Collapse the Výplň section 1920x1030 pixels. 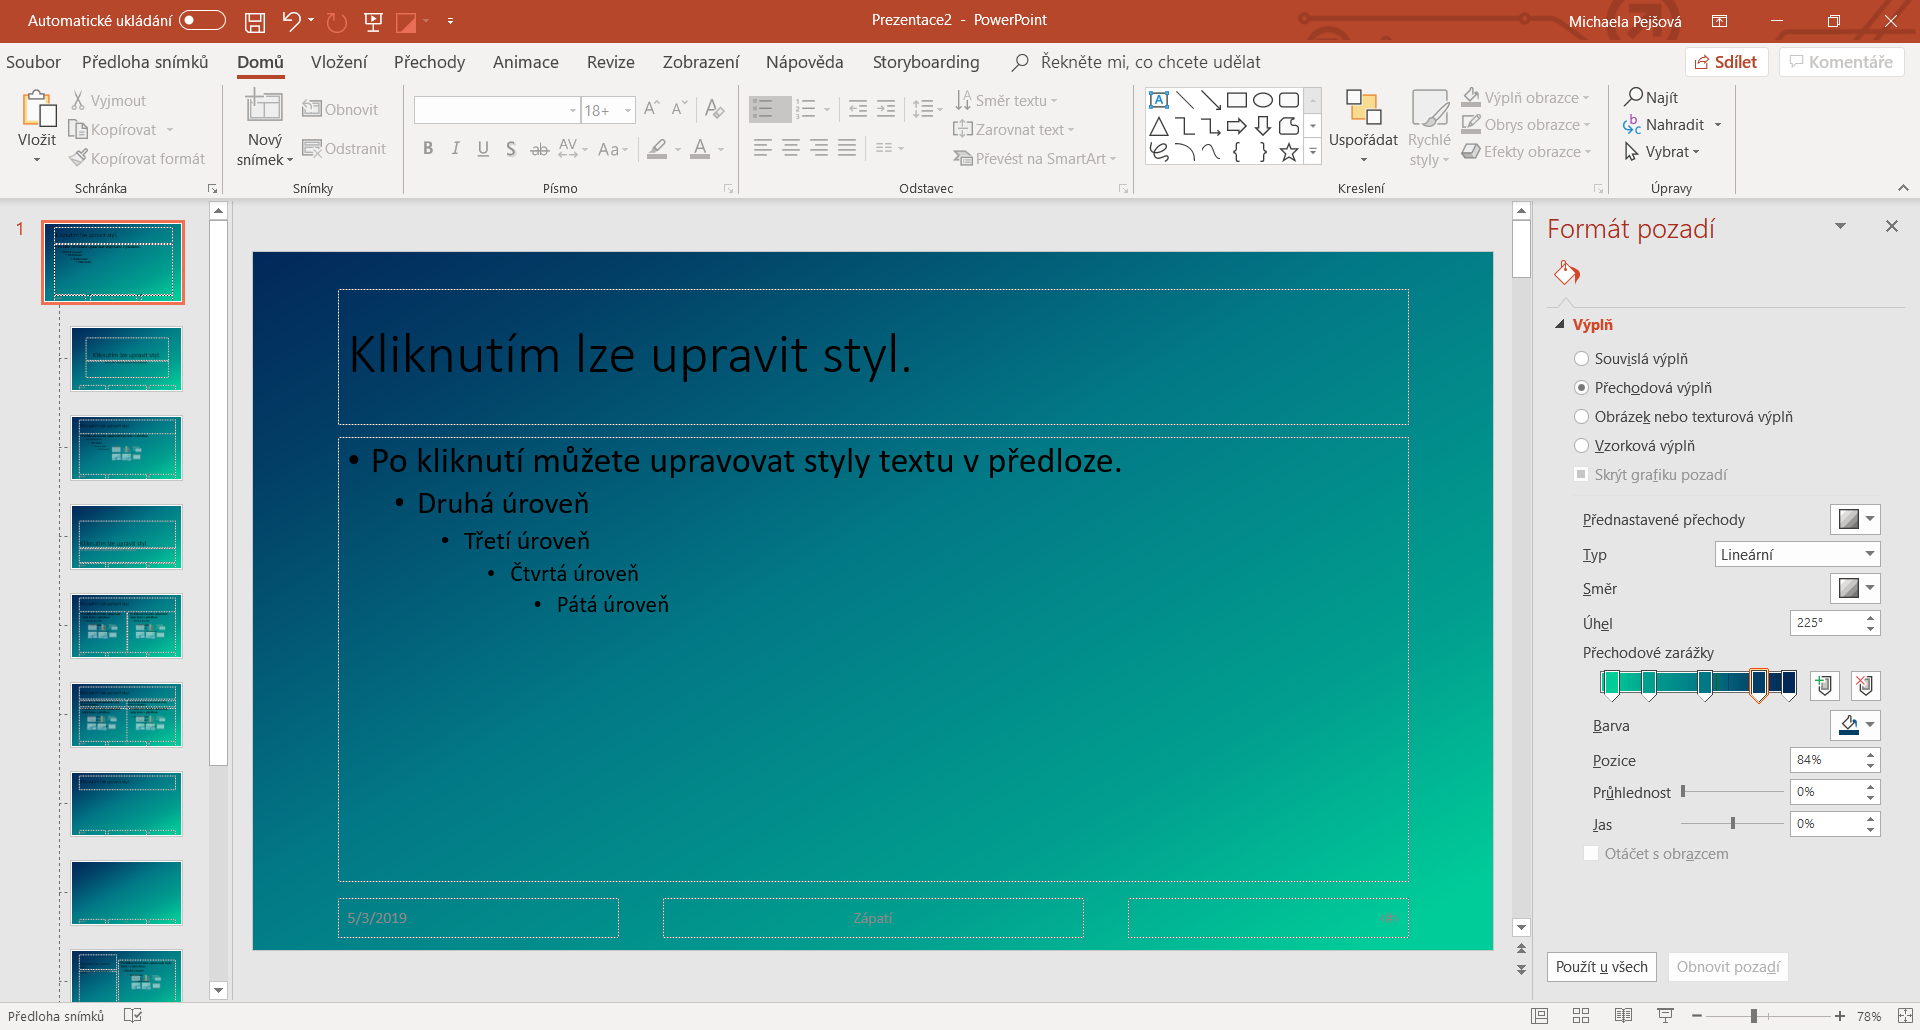coord(1560,325)
